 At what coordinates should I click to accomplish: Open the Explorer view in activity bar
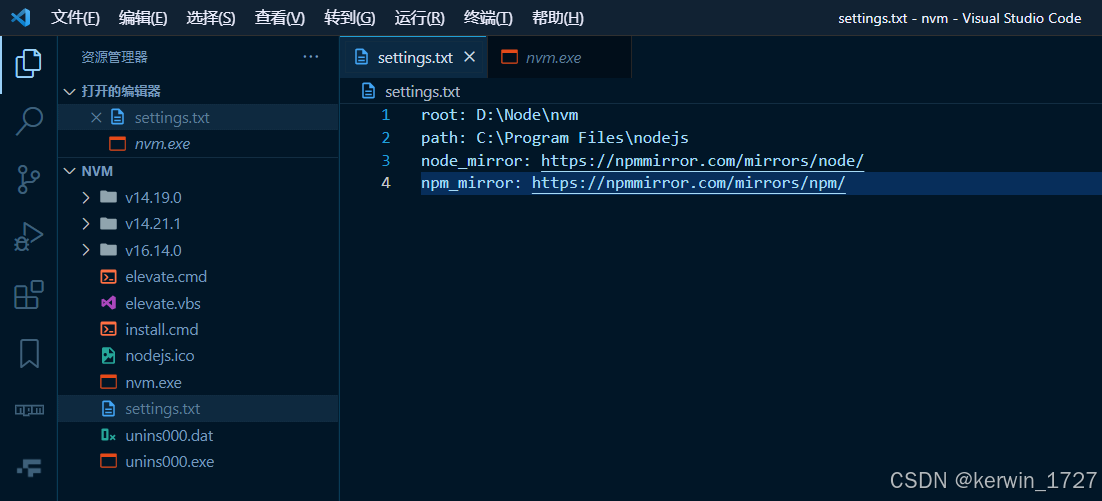click(x=28, y=64)
